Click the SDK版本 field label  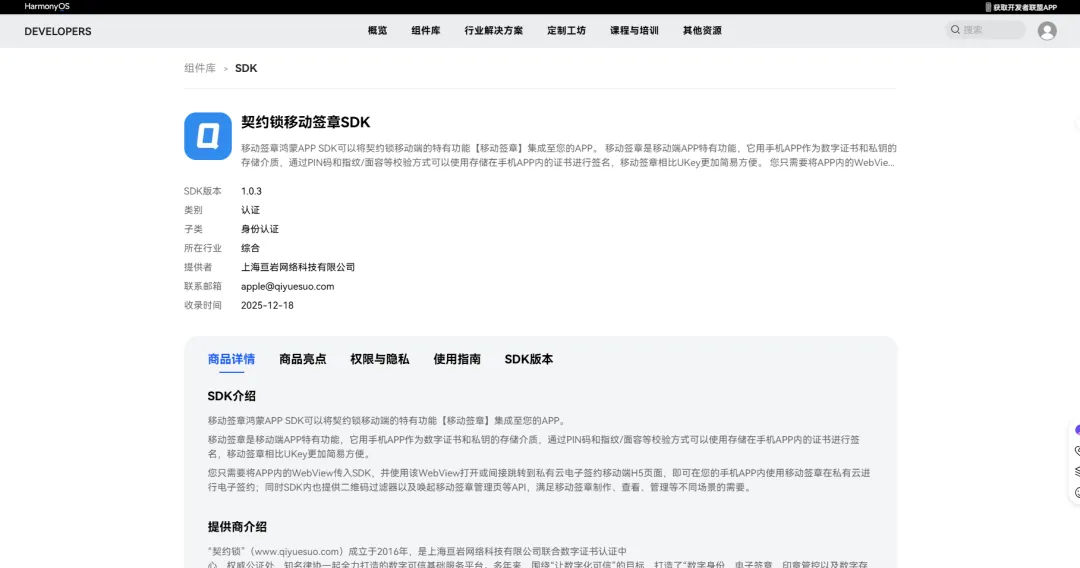pos(202,191)
